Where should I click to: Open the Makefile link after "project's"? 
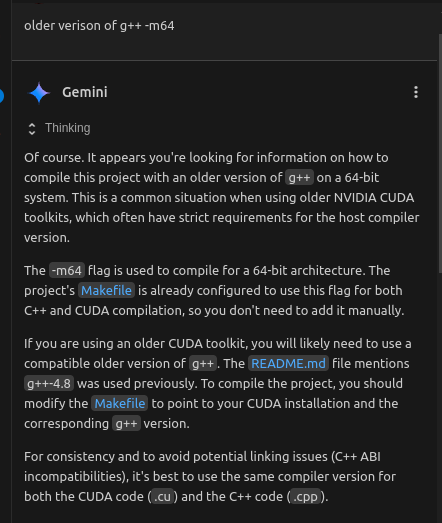[106, 291]
